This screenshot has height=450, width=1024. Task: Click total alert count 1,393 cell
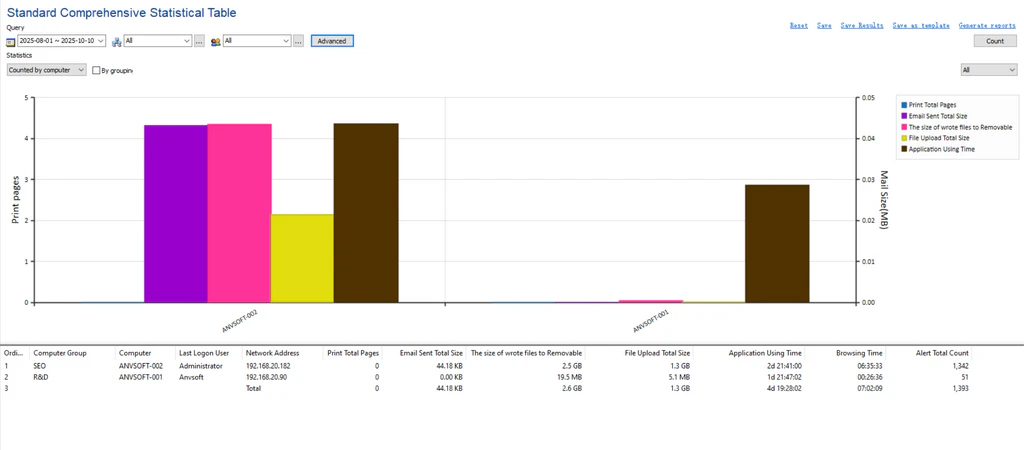pyautogui.click(x=960, y=388)
